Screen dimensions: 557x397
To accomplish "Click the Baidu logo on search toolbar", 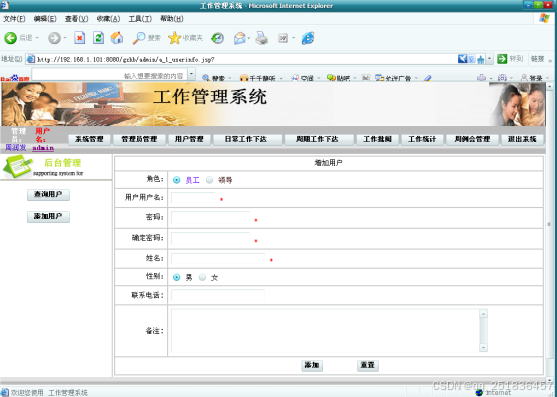I will (x=14, y=78).
